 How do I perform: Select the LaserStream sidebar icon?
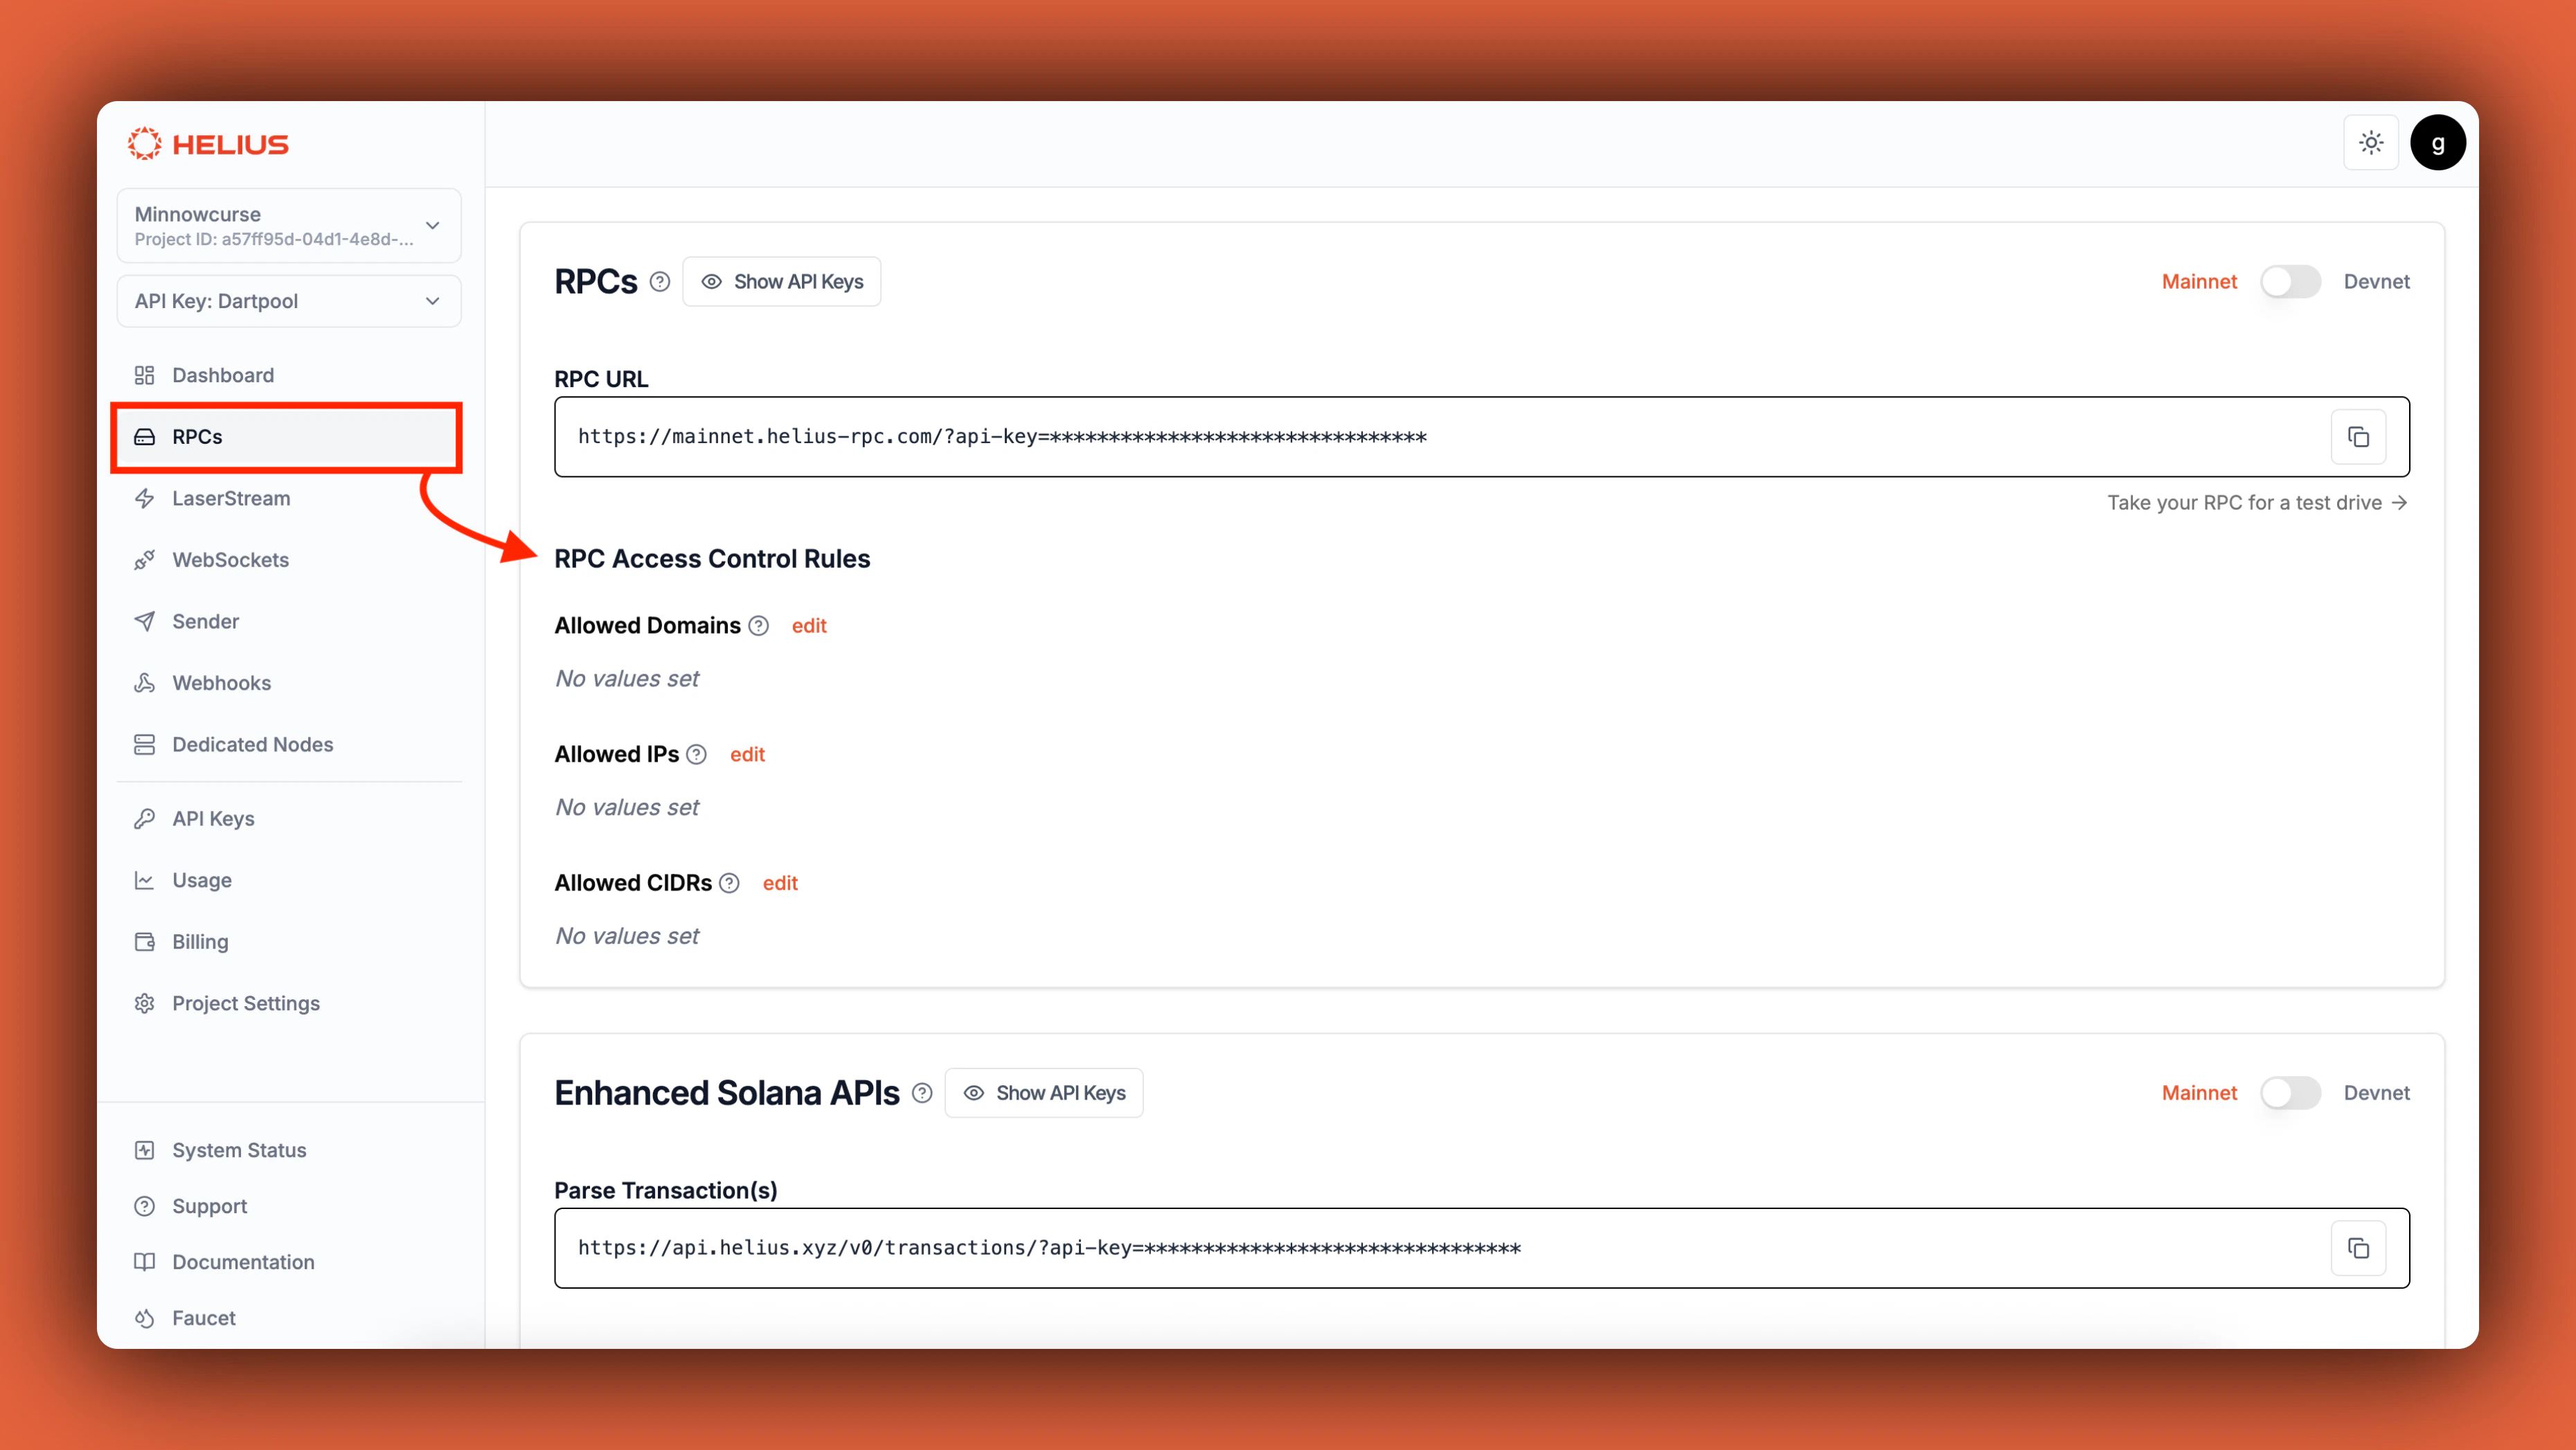click(145, 498)
